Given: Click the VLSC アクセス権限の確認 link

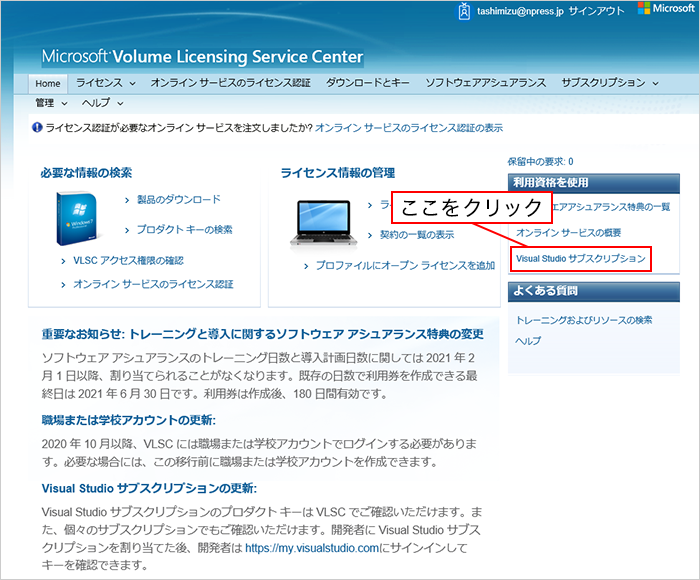Looking at the screenshot, I should (x=128, y=261).
